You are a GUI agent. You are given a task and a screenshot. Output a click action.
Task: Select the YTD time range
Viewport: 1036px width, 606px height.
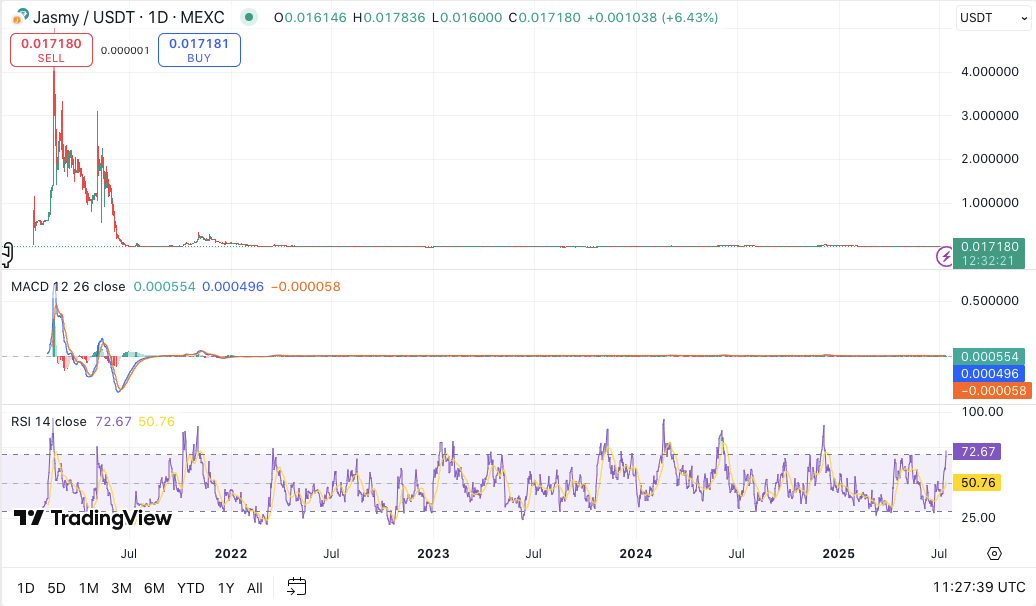[191, 587]
